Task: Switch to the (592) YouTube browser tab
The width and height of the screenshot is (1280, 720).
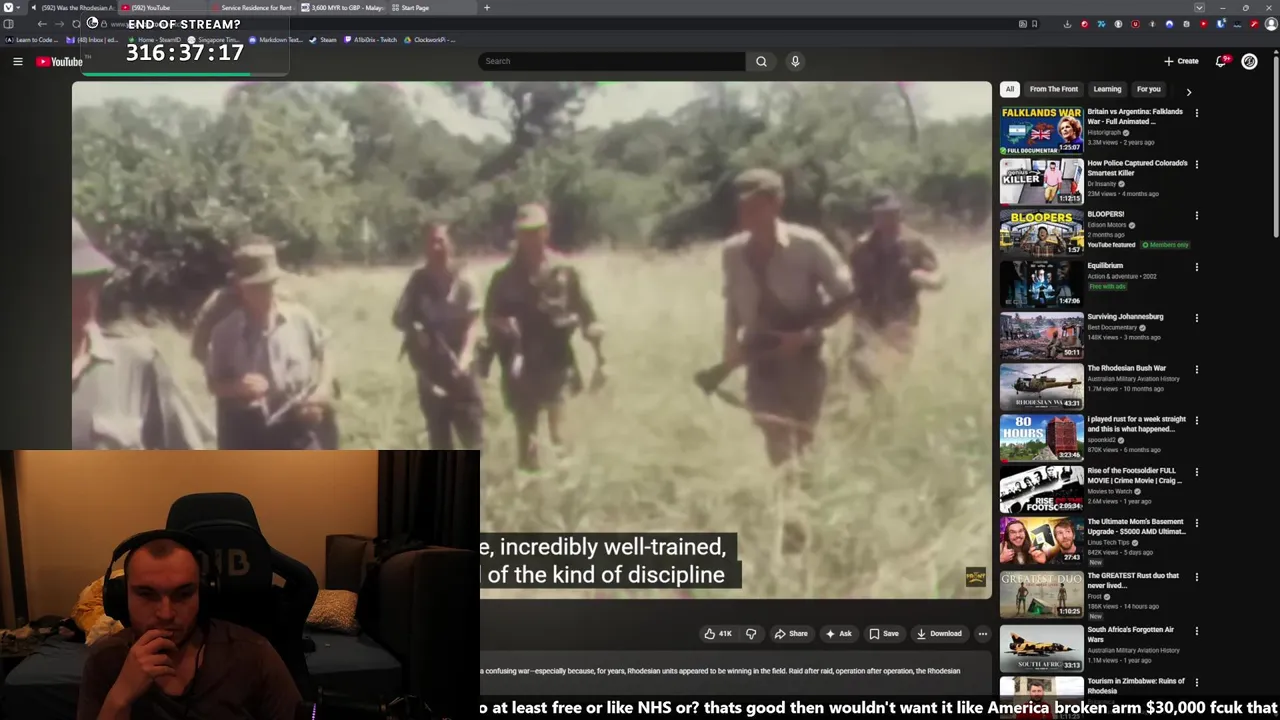Action: click(x=160, y=8)
